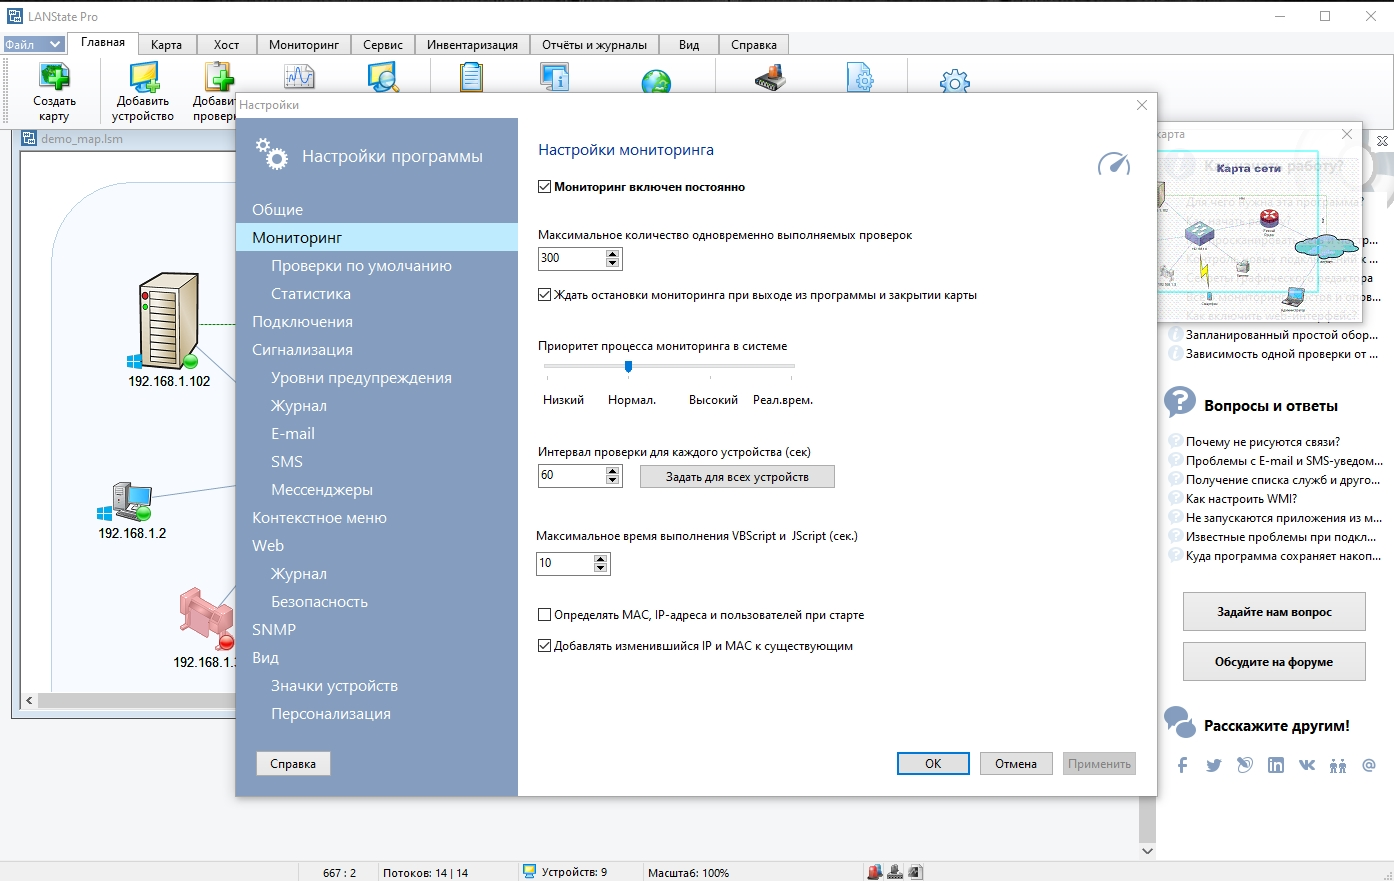This screenshot has width=1394, height=881.
Task: Click the add check clipboard icon
Action: 219,77
